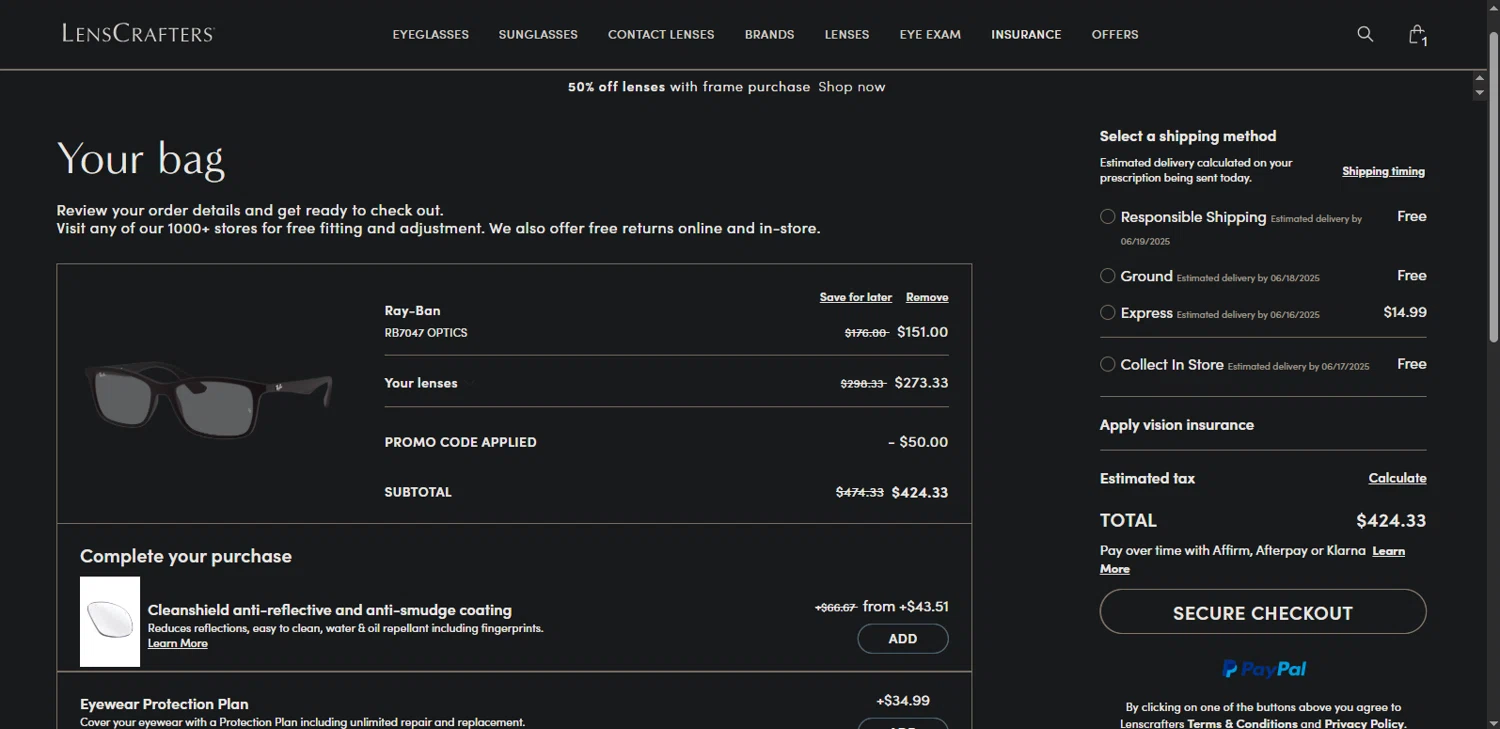The width and height of the screenshot is (1500, 729).
Task: Choose Express shipping radio option
Action: pos(1107,313)
